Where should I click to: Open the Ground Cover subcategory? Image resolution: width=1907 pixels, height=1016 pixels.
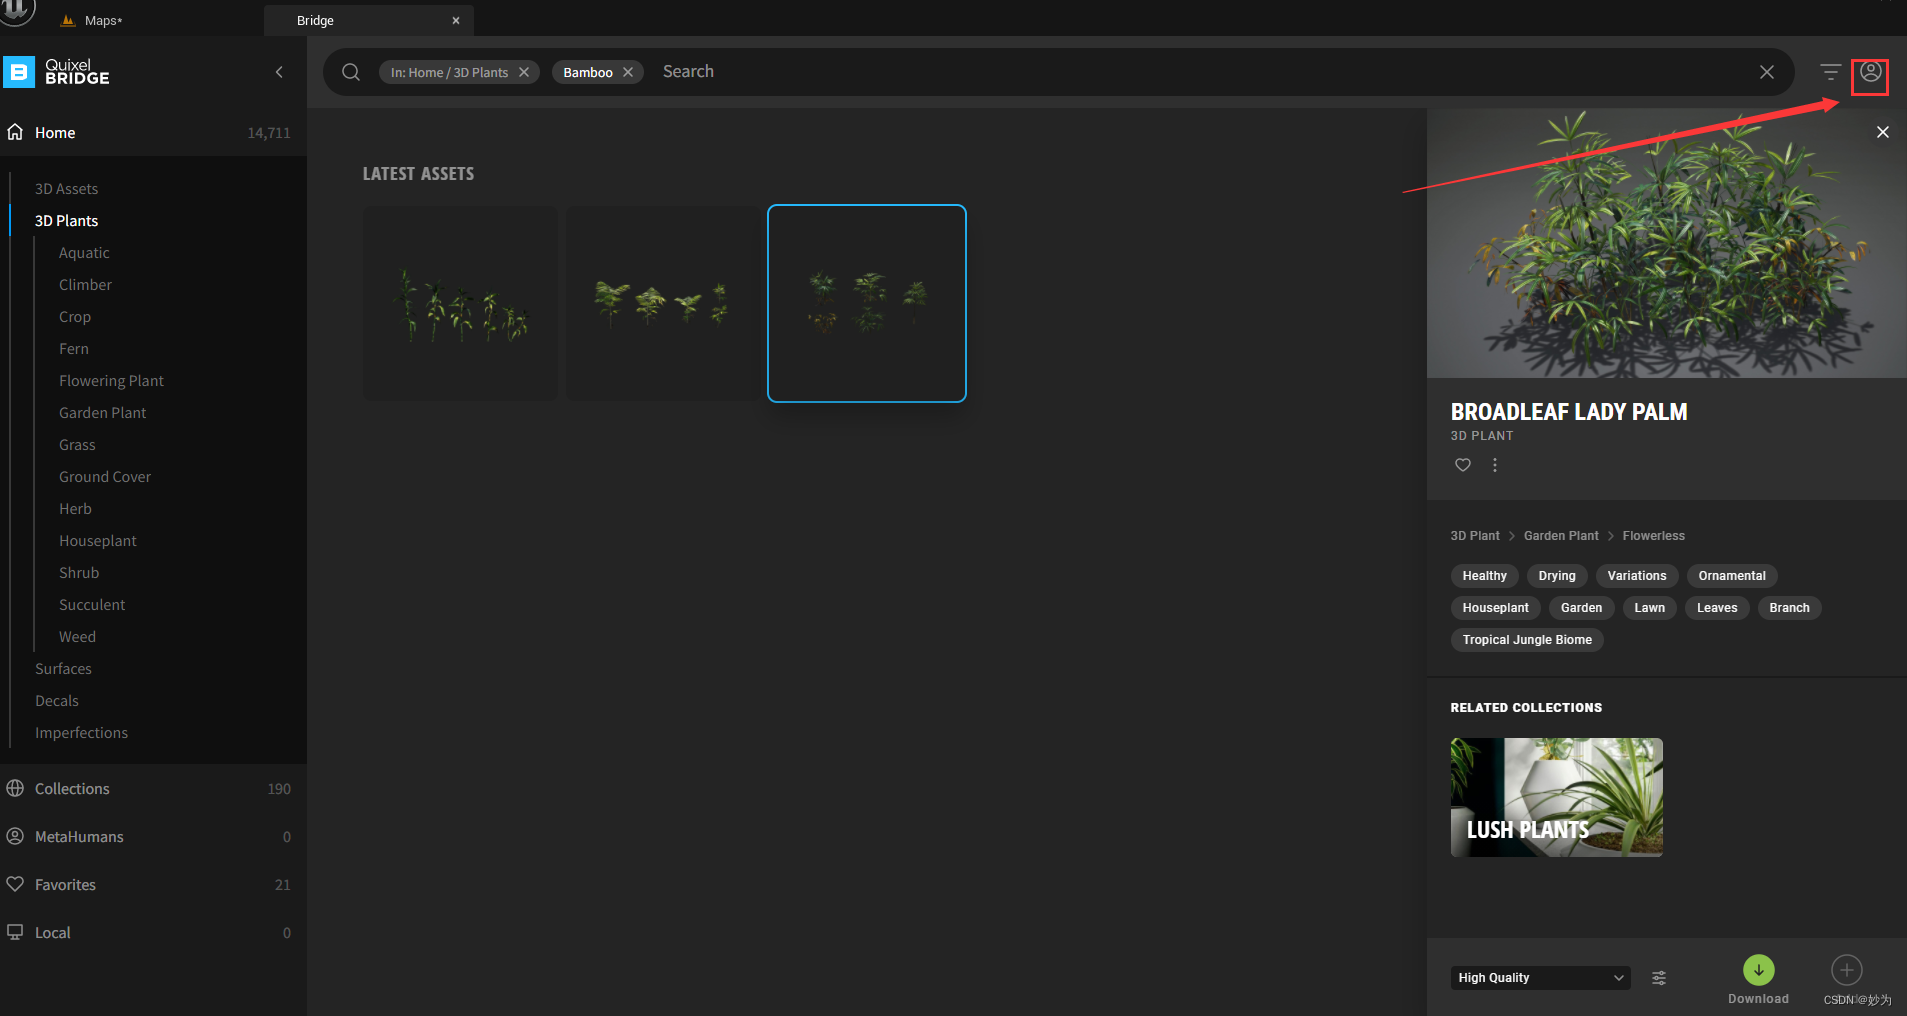coord(105,477)
